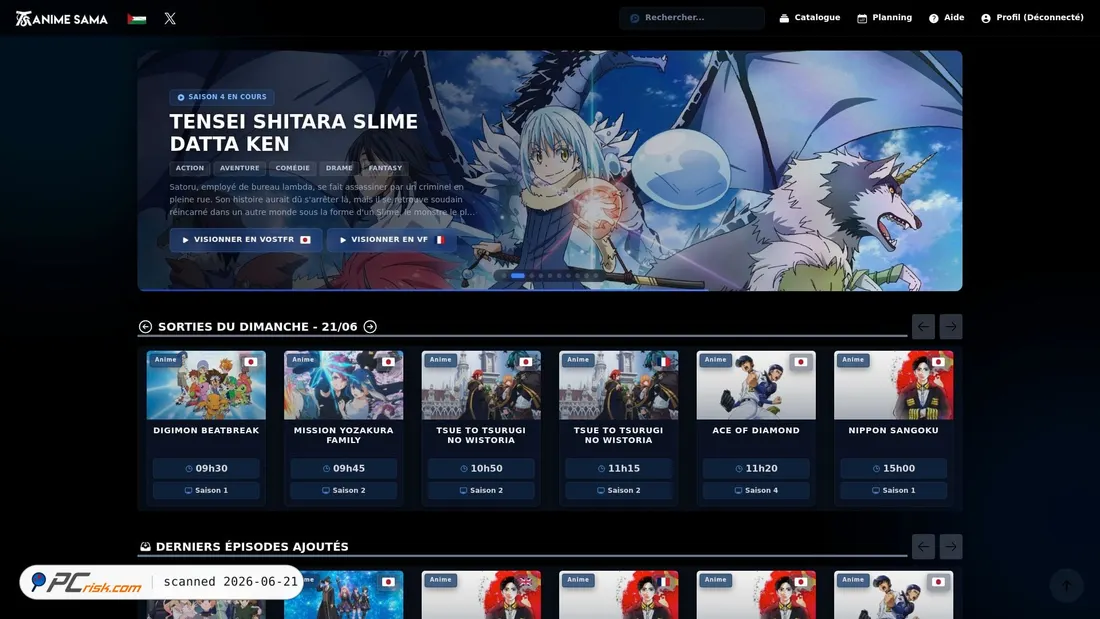
Task: Select the Action genre tag
Action: click(189, 168)
